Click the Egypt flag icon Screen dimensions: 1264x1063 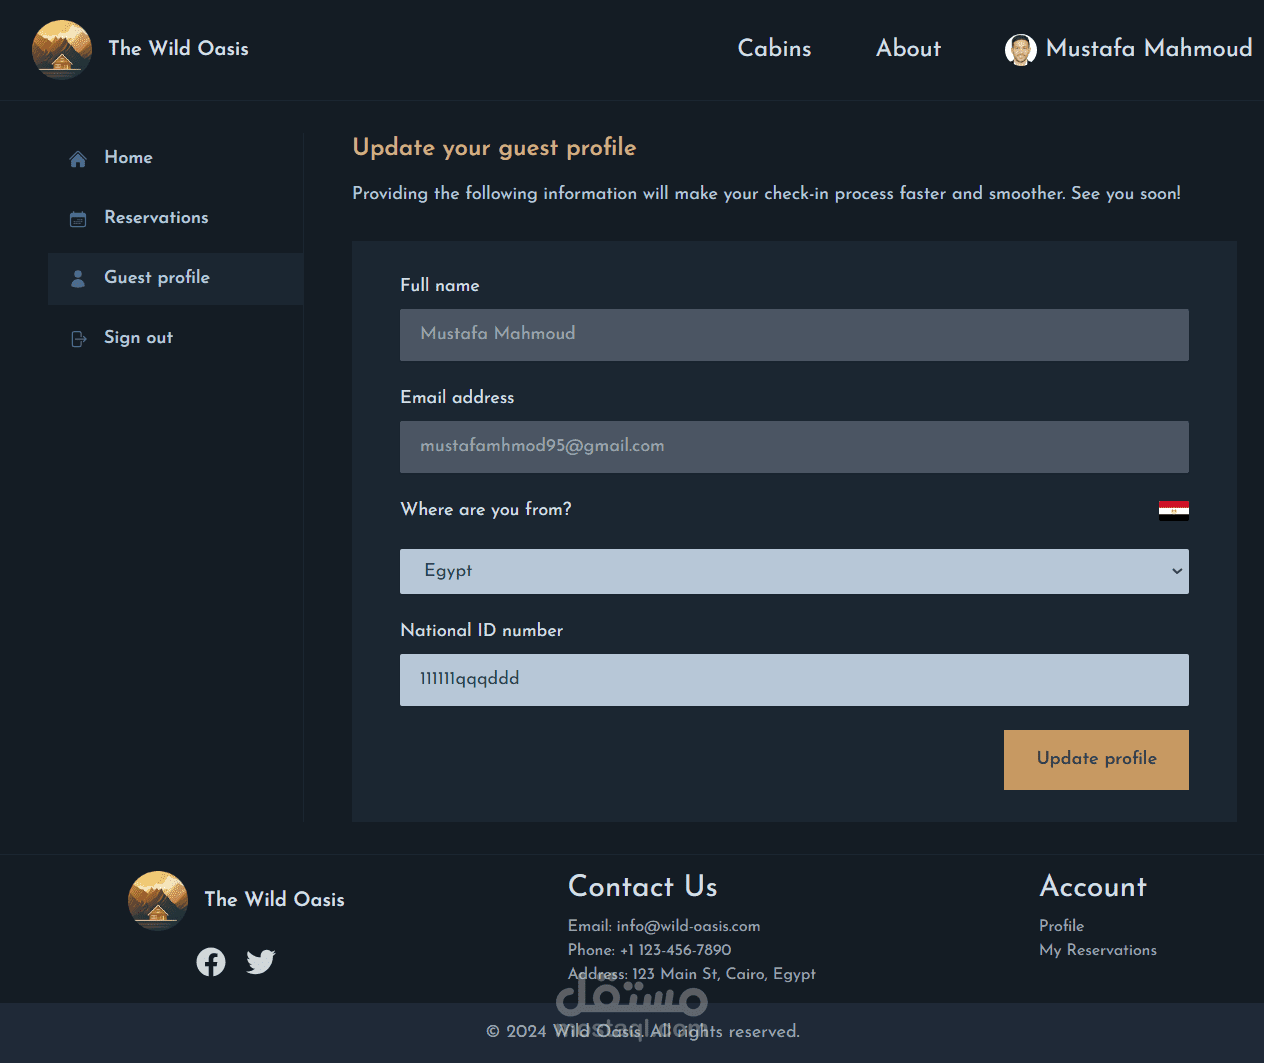tap(1174, 511)
